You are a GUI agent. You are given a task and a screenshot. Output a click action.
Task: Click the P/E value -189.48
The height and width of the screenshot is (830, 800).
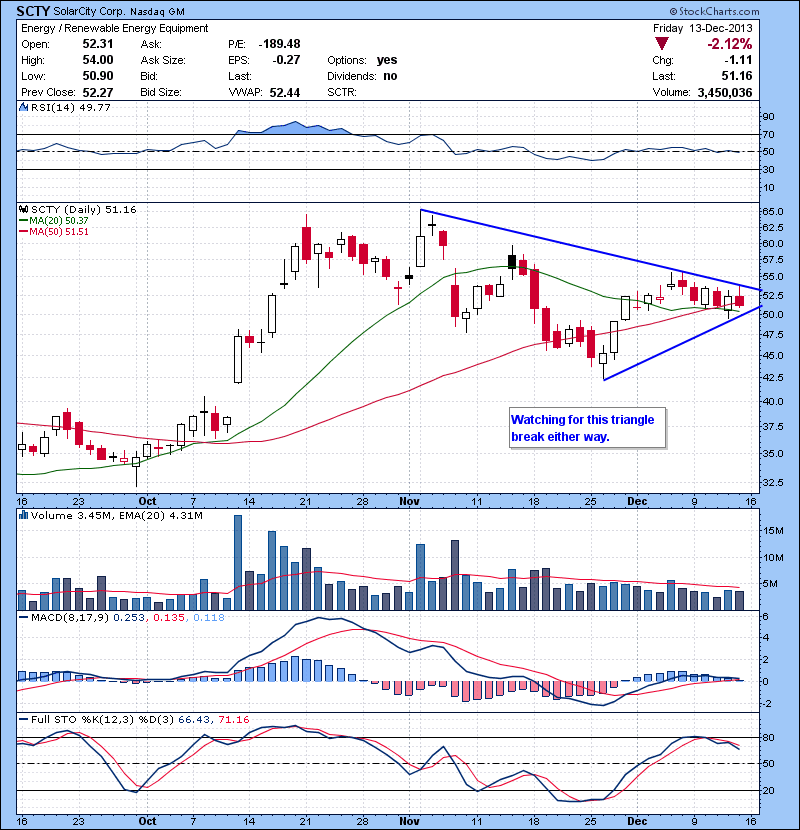[280, 44]
